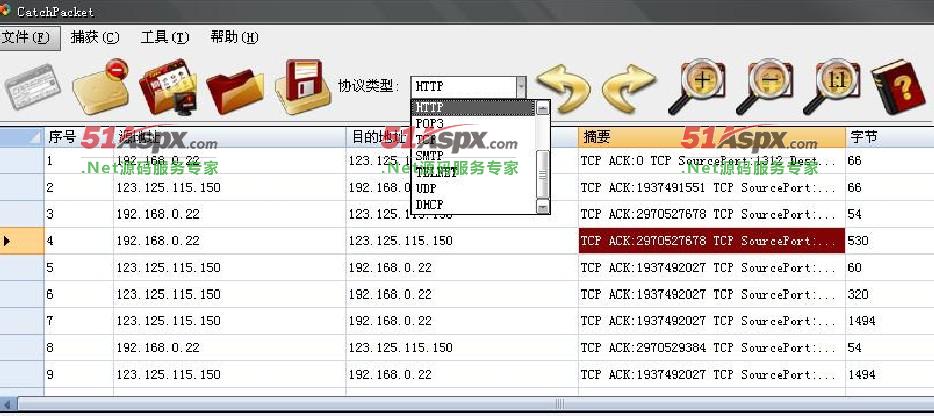
Task: Click destination 123.125.115.150 in row 4
Action: 462,241
